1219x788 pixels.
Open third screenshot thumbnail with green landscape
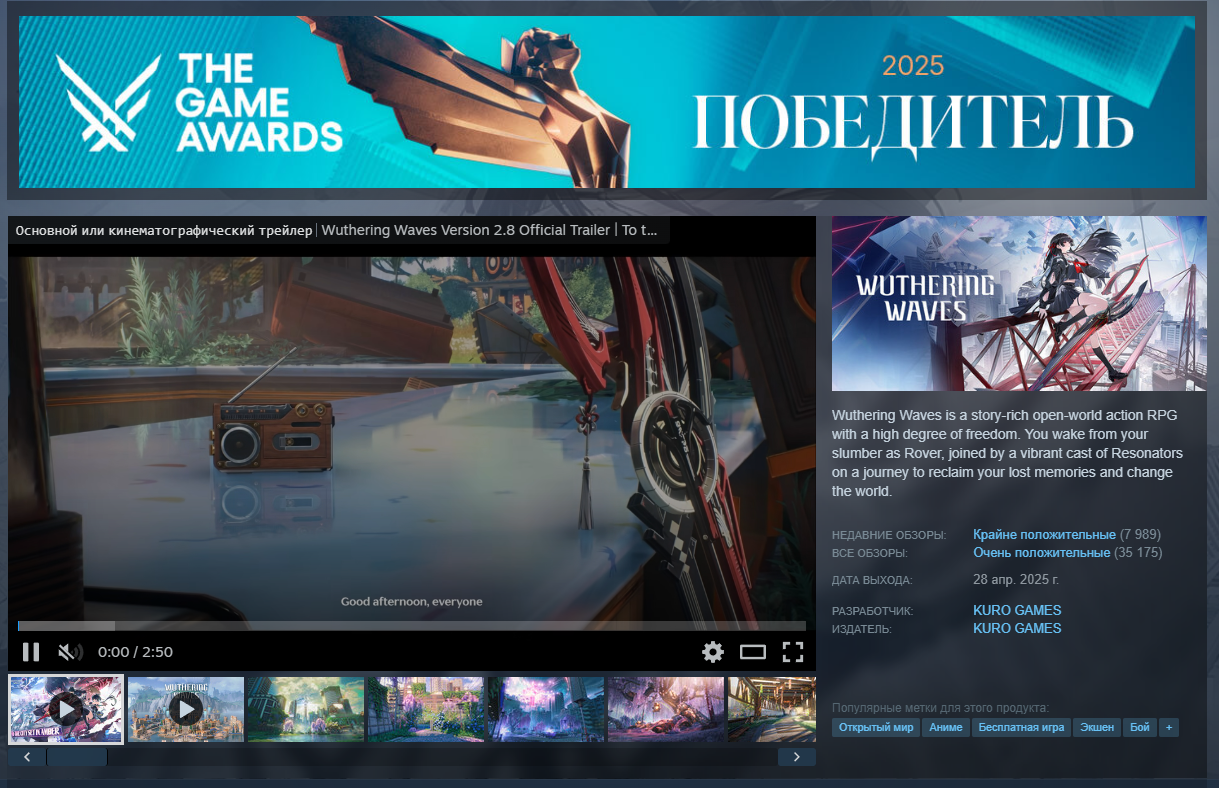306,709
